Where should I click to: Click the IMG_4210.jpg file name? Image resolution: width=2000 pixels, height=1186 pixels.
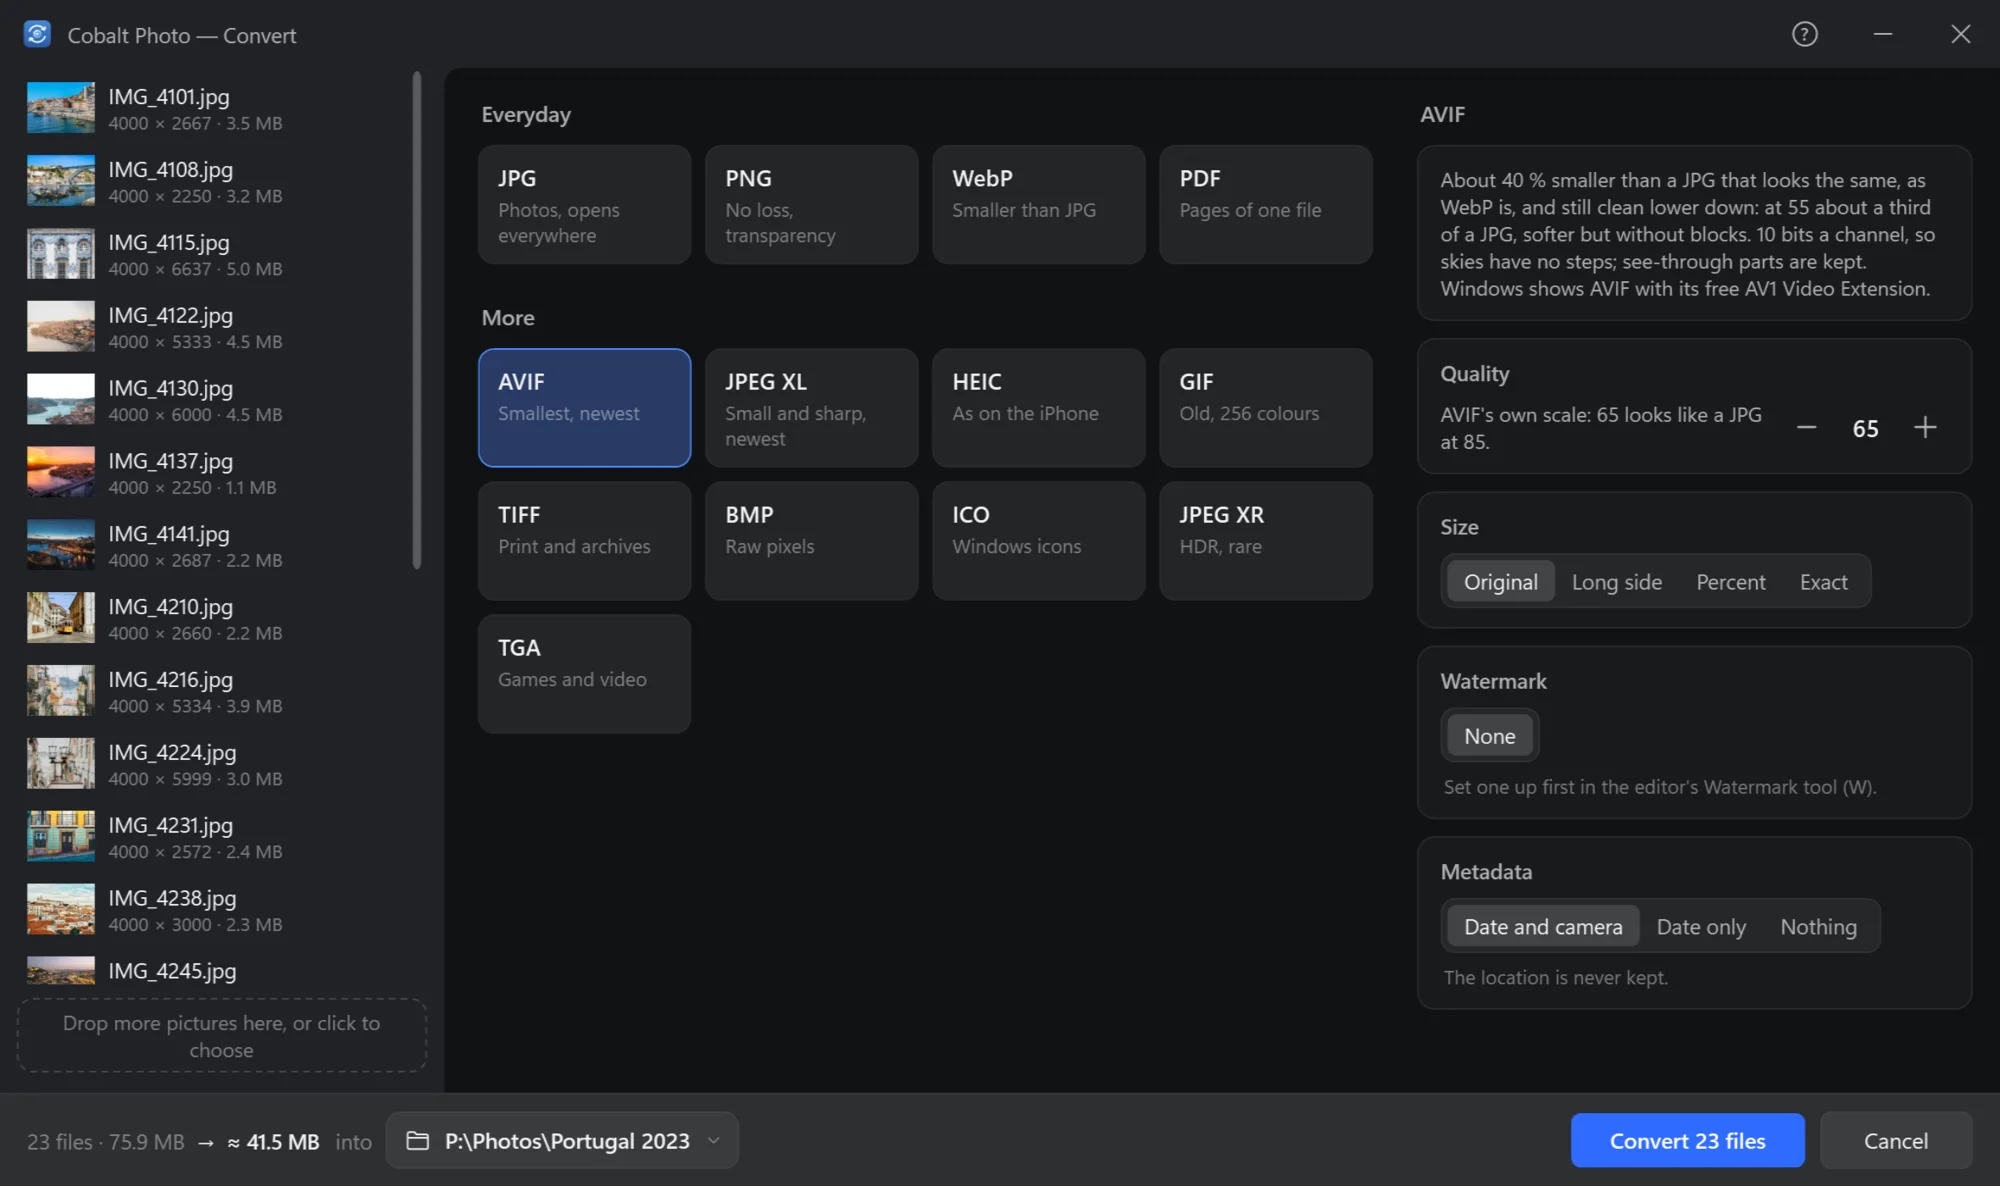[x=171, y=607]
